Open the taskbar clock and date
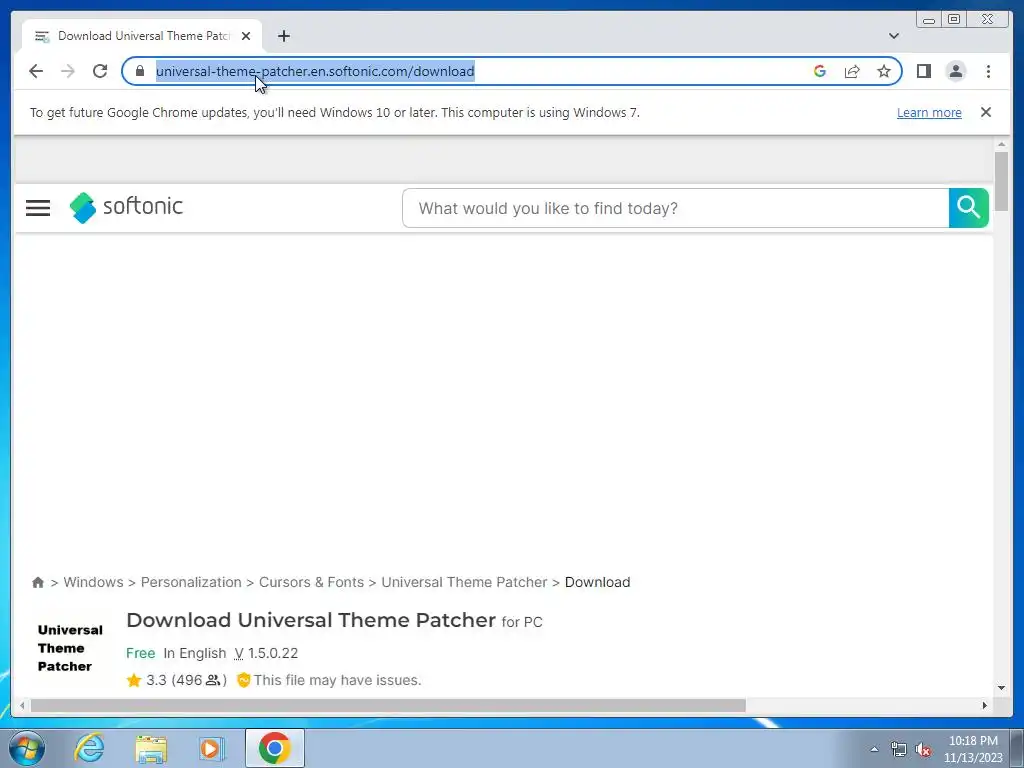Image resolution: width=1024 pixels, height=768 pixels. 973,749
